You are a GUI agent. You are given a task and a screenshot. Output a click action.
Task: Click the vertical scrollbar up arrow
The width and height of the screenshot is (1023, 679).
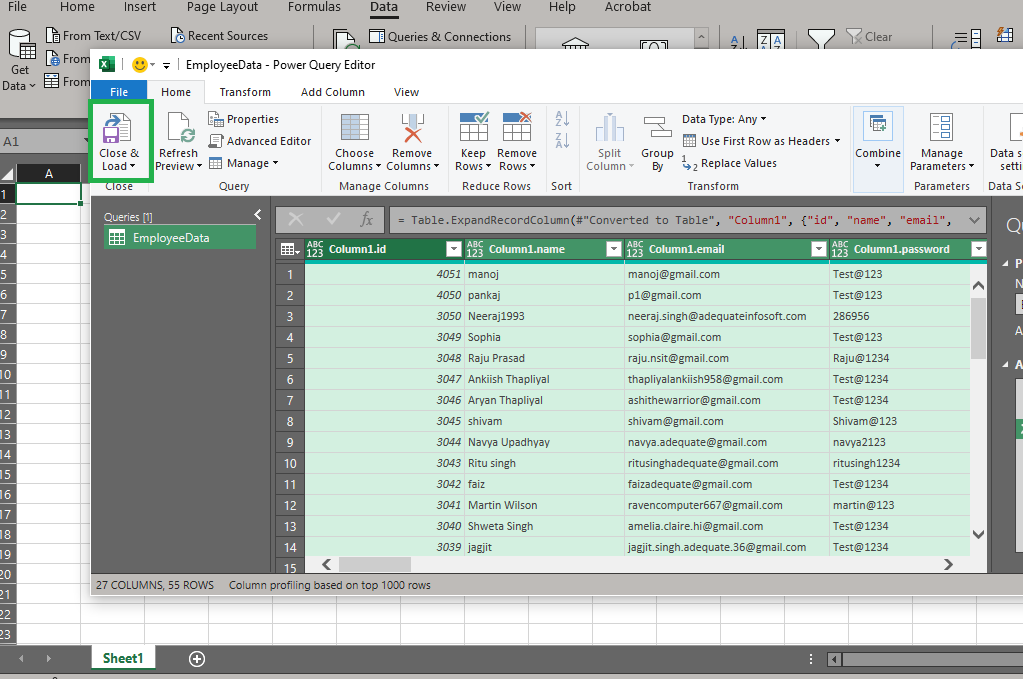(978, 285)
